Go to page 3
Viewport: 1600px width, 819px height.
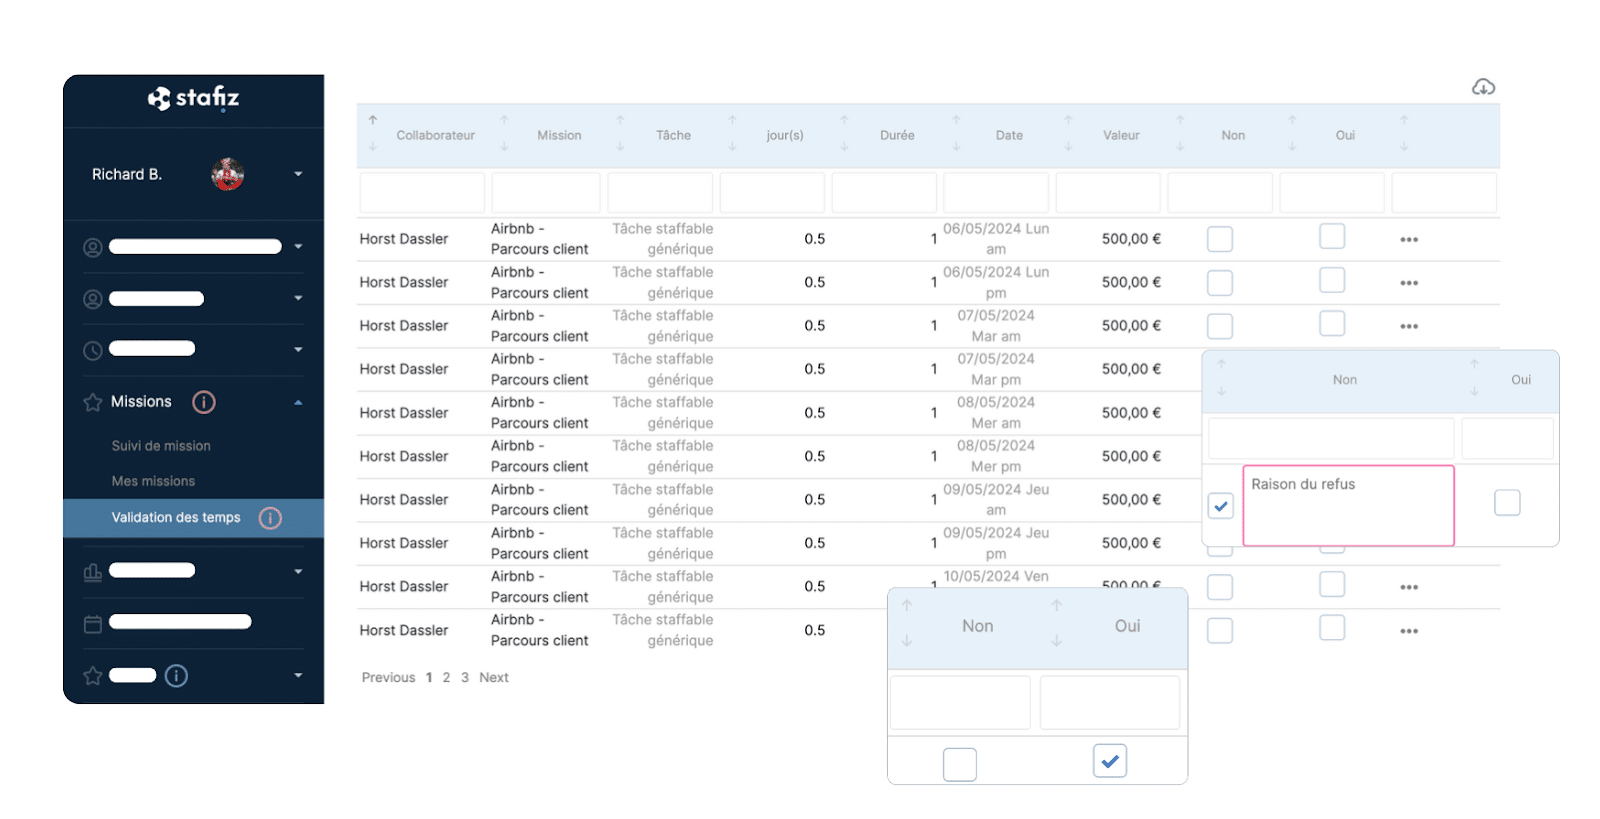tap(465, 678)
